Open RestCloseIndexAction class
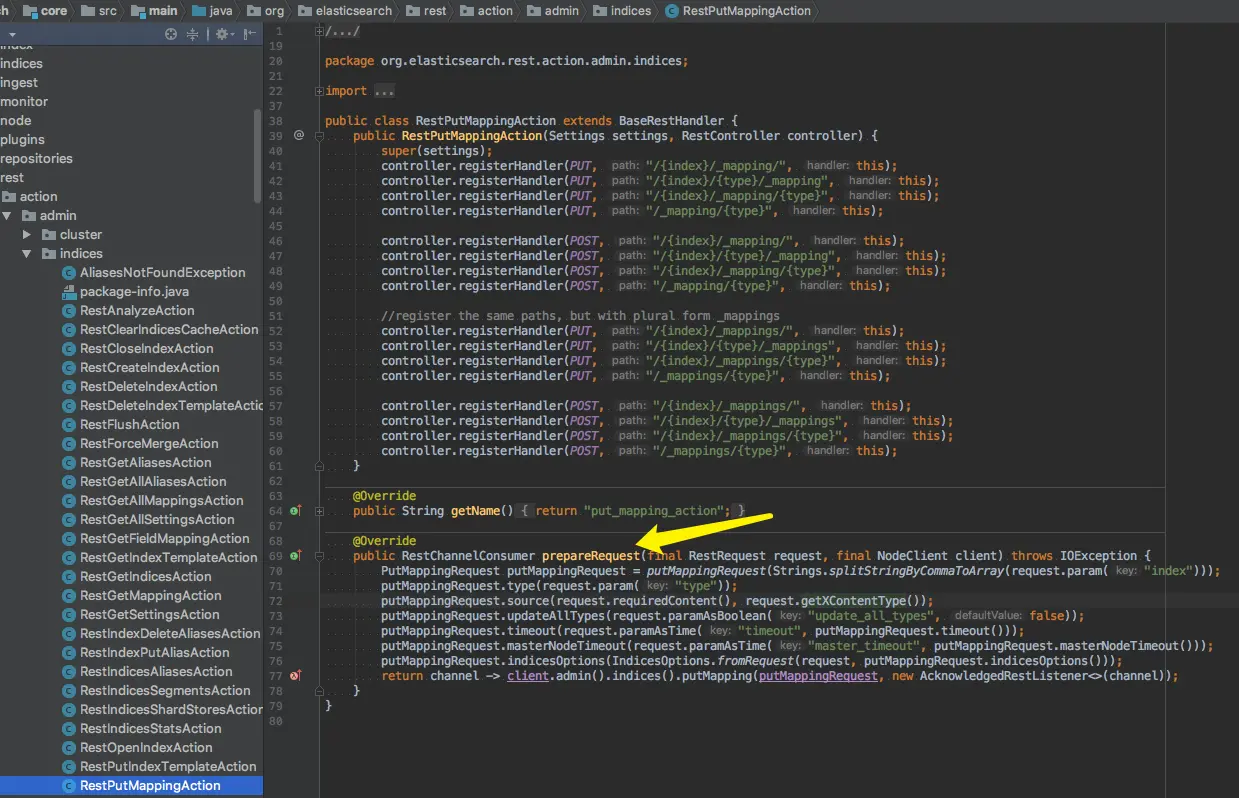1239x798 pixels. [146, 348]
